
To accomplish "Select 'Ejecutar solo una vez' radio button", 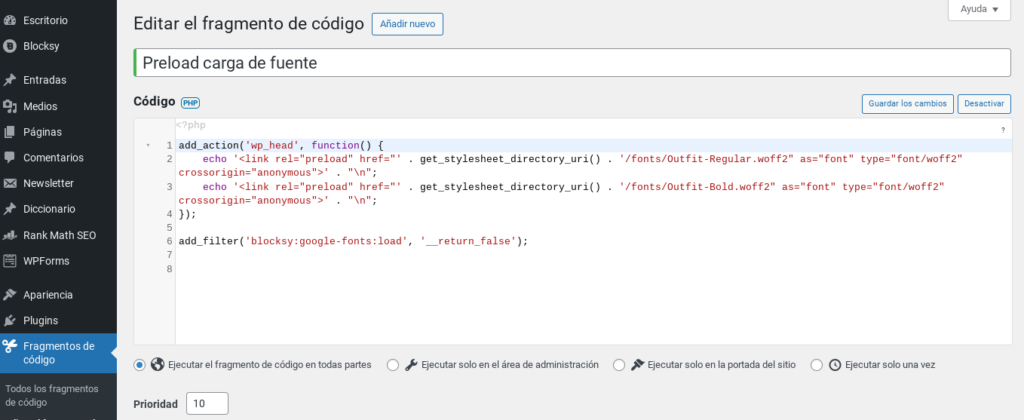I will (816, 365).
